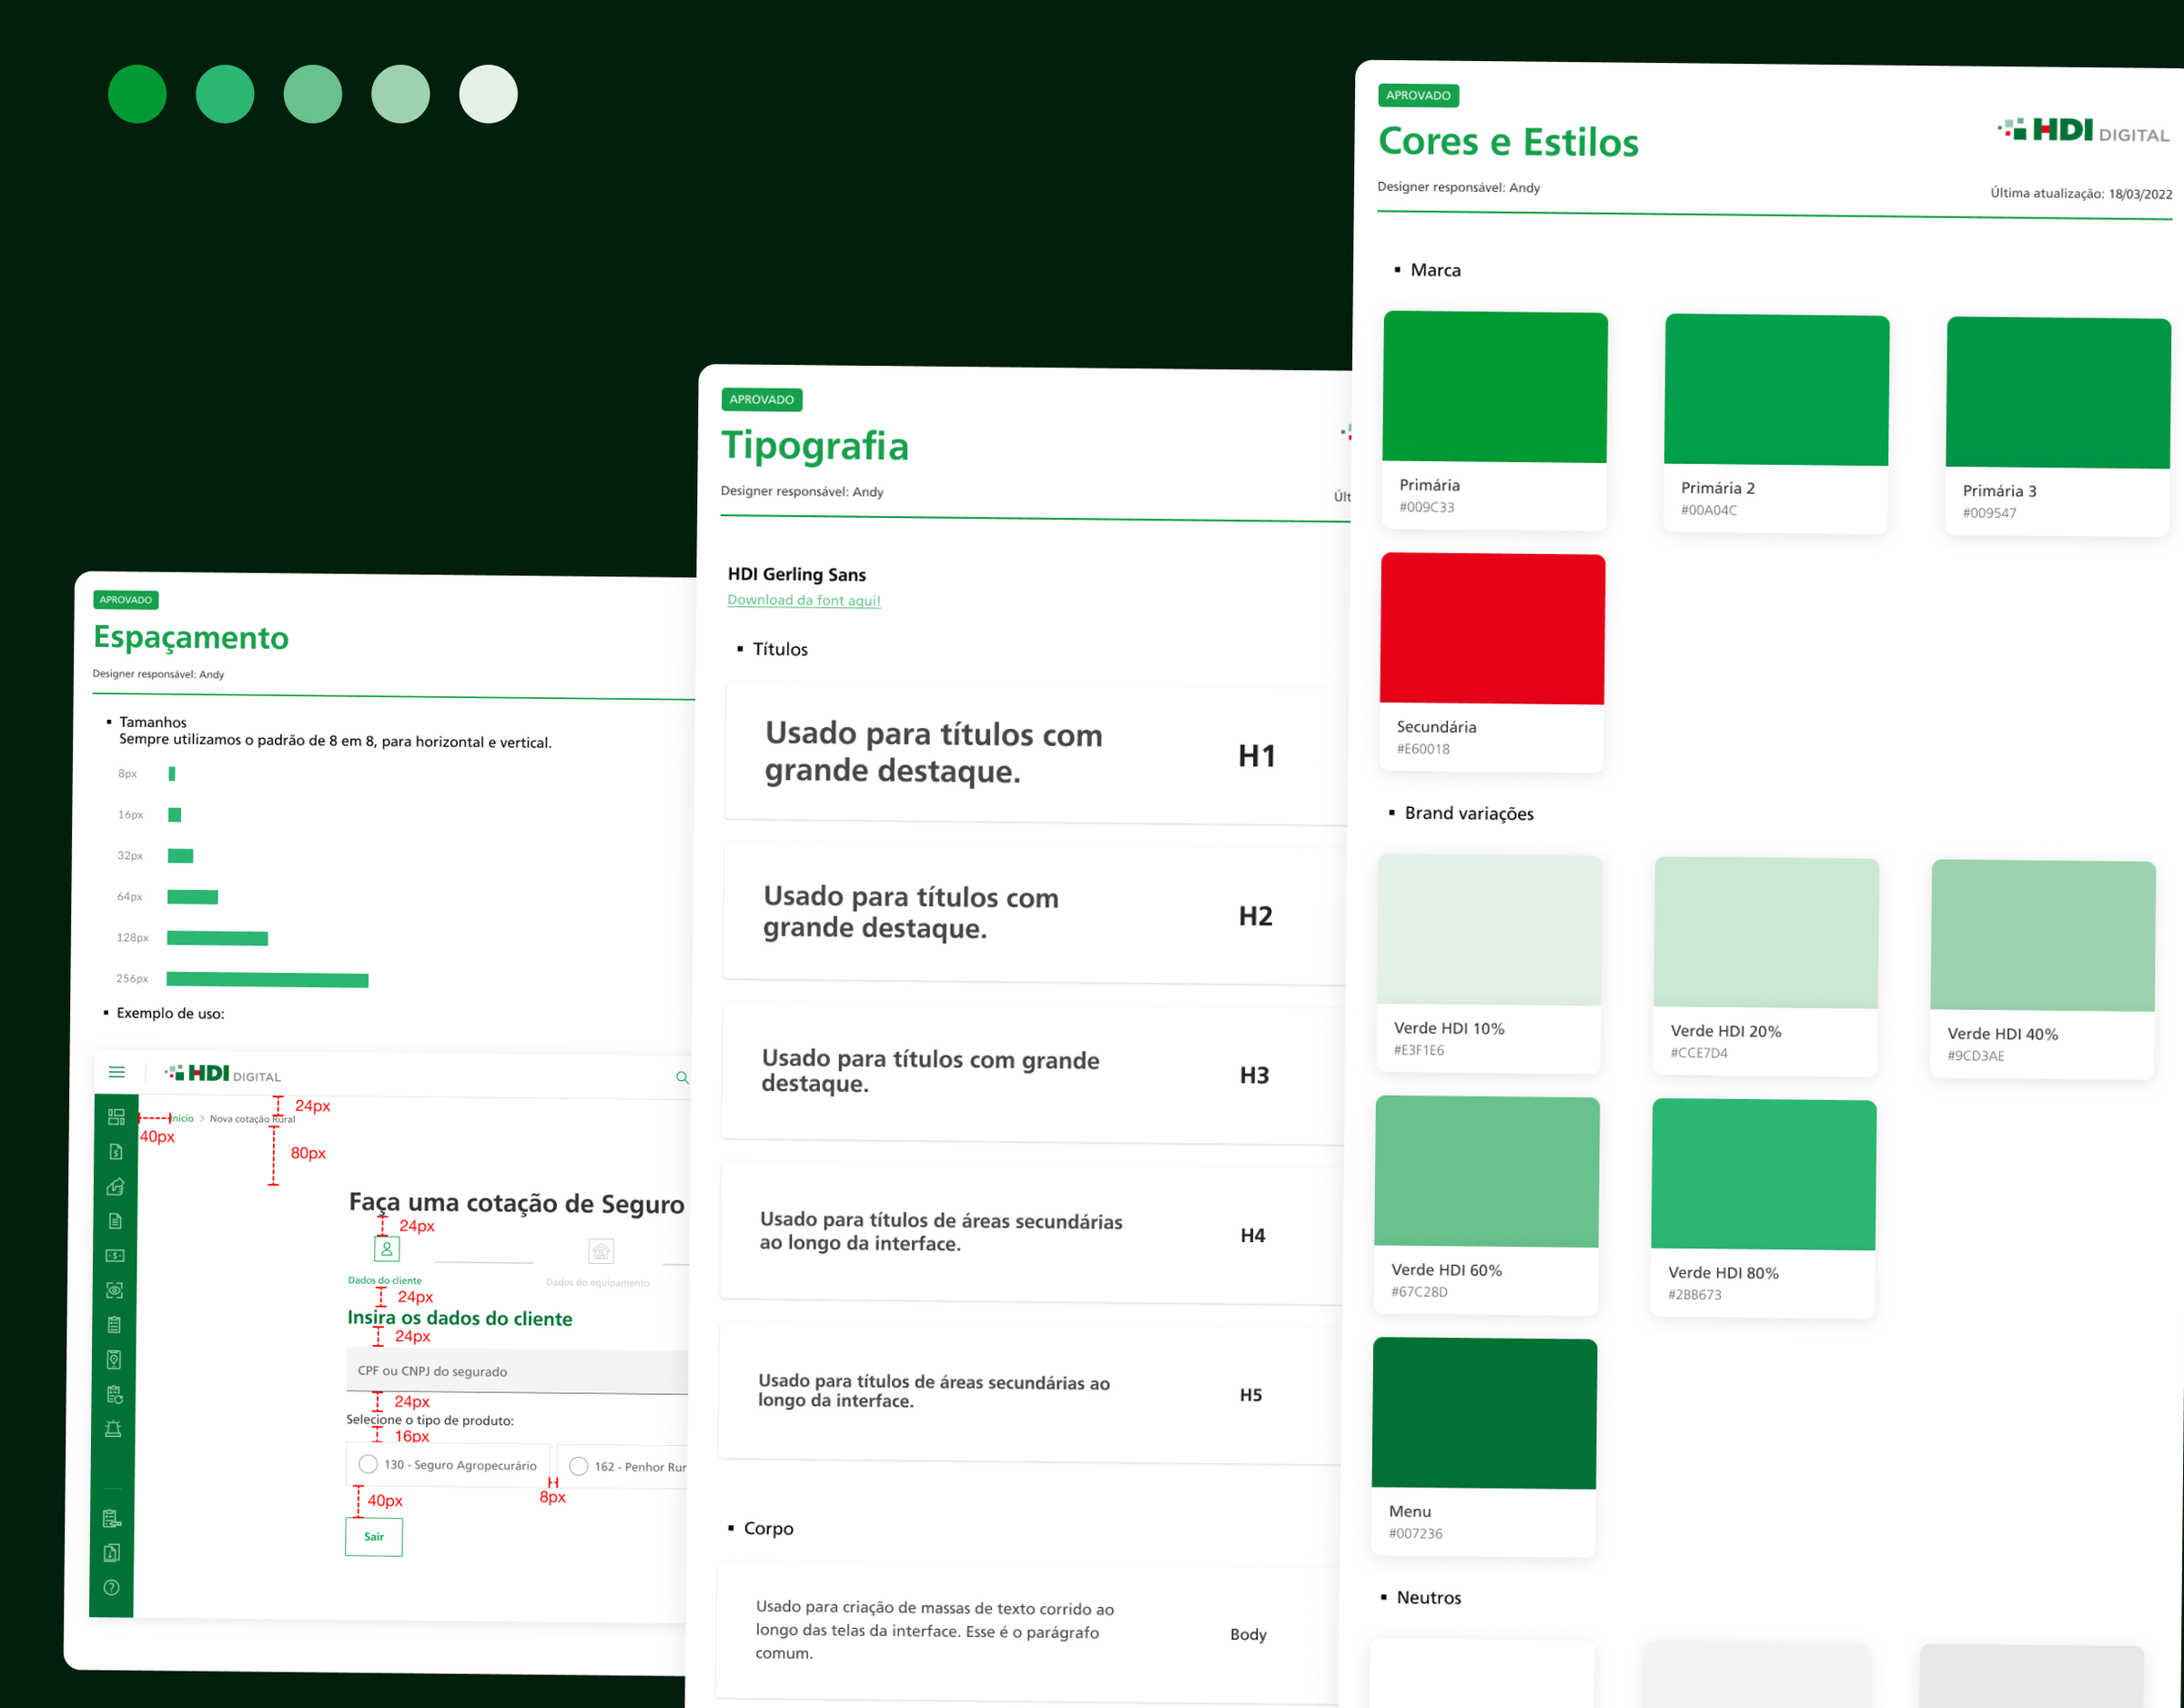Click the Sair button

374,1536
